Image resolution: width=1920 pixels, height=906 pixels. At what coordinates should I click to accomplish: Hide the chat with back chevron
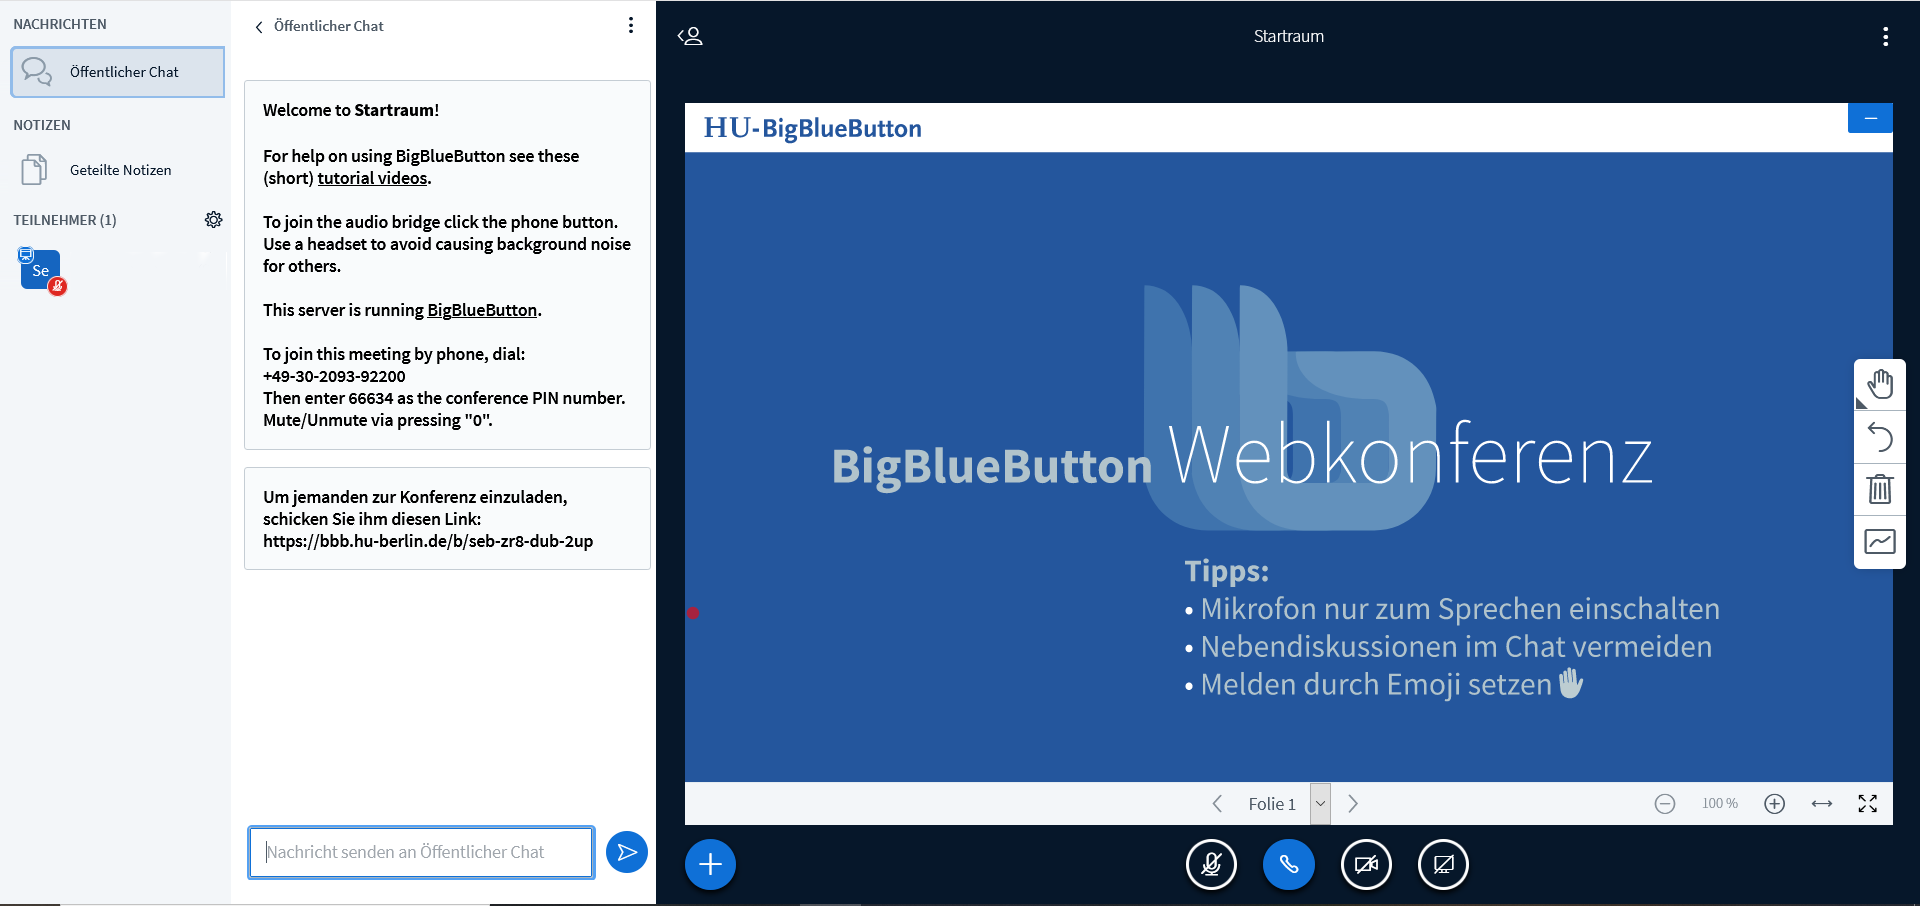pos(259,27)
